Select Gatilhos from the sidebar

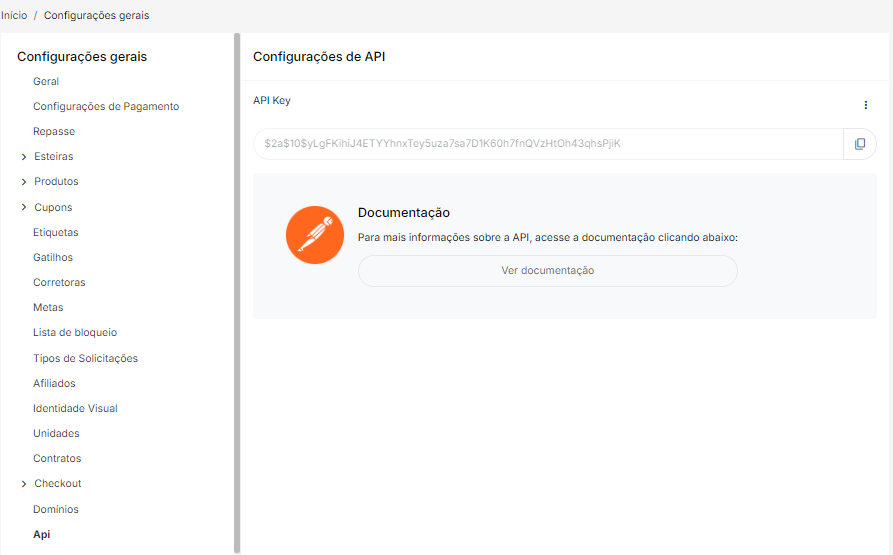point(53,258)
